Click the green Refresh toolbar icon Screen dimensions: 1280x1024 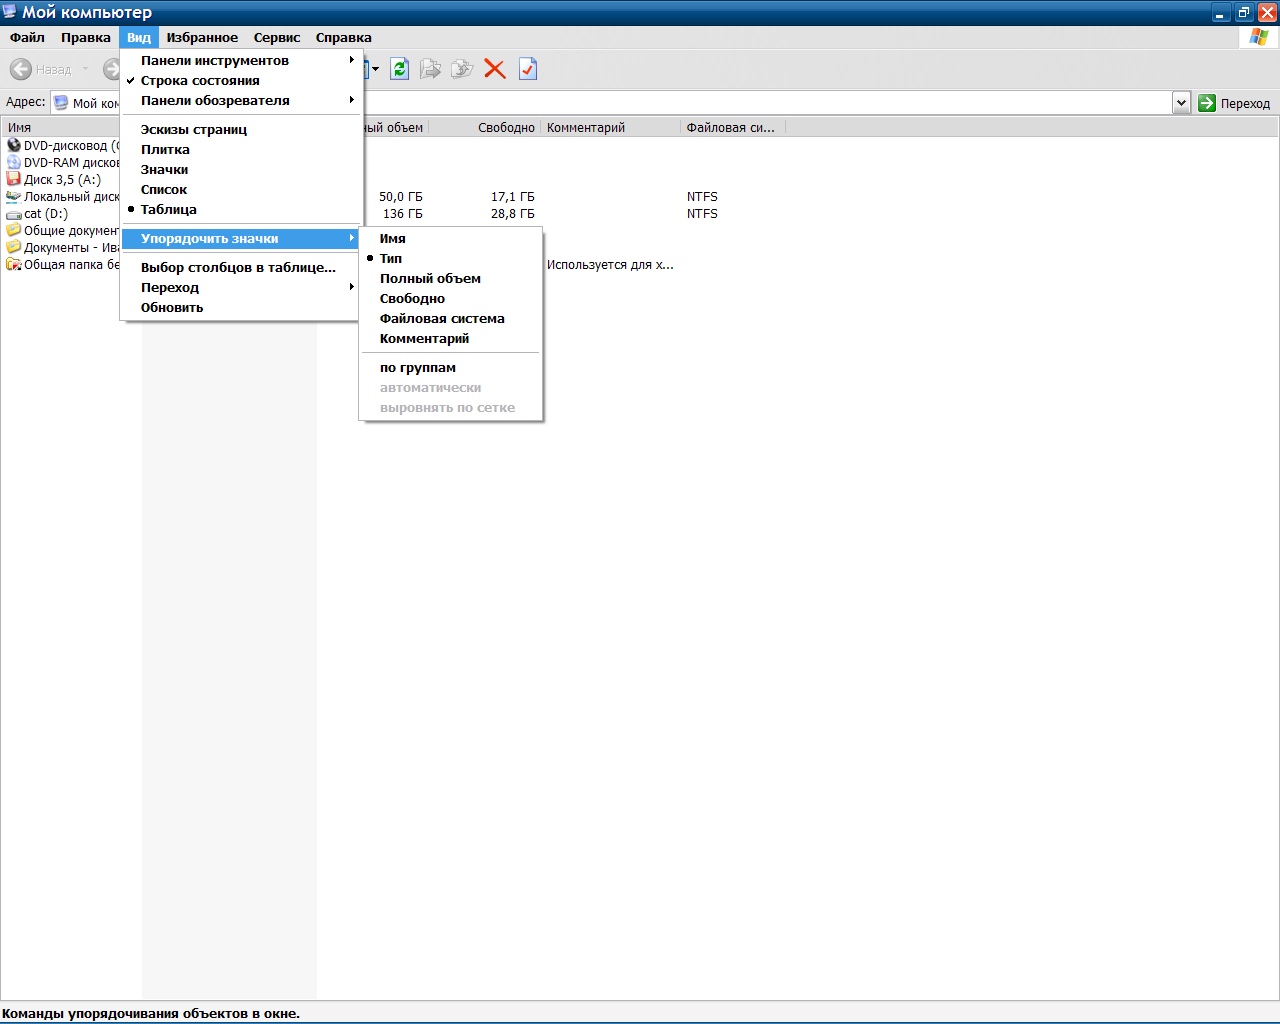click(x=400, y=69)
